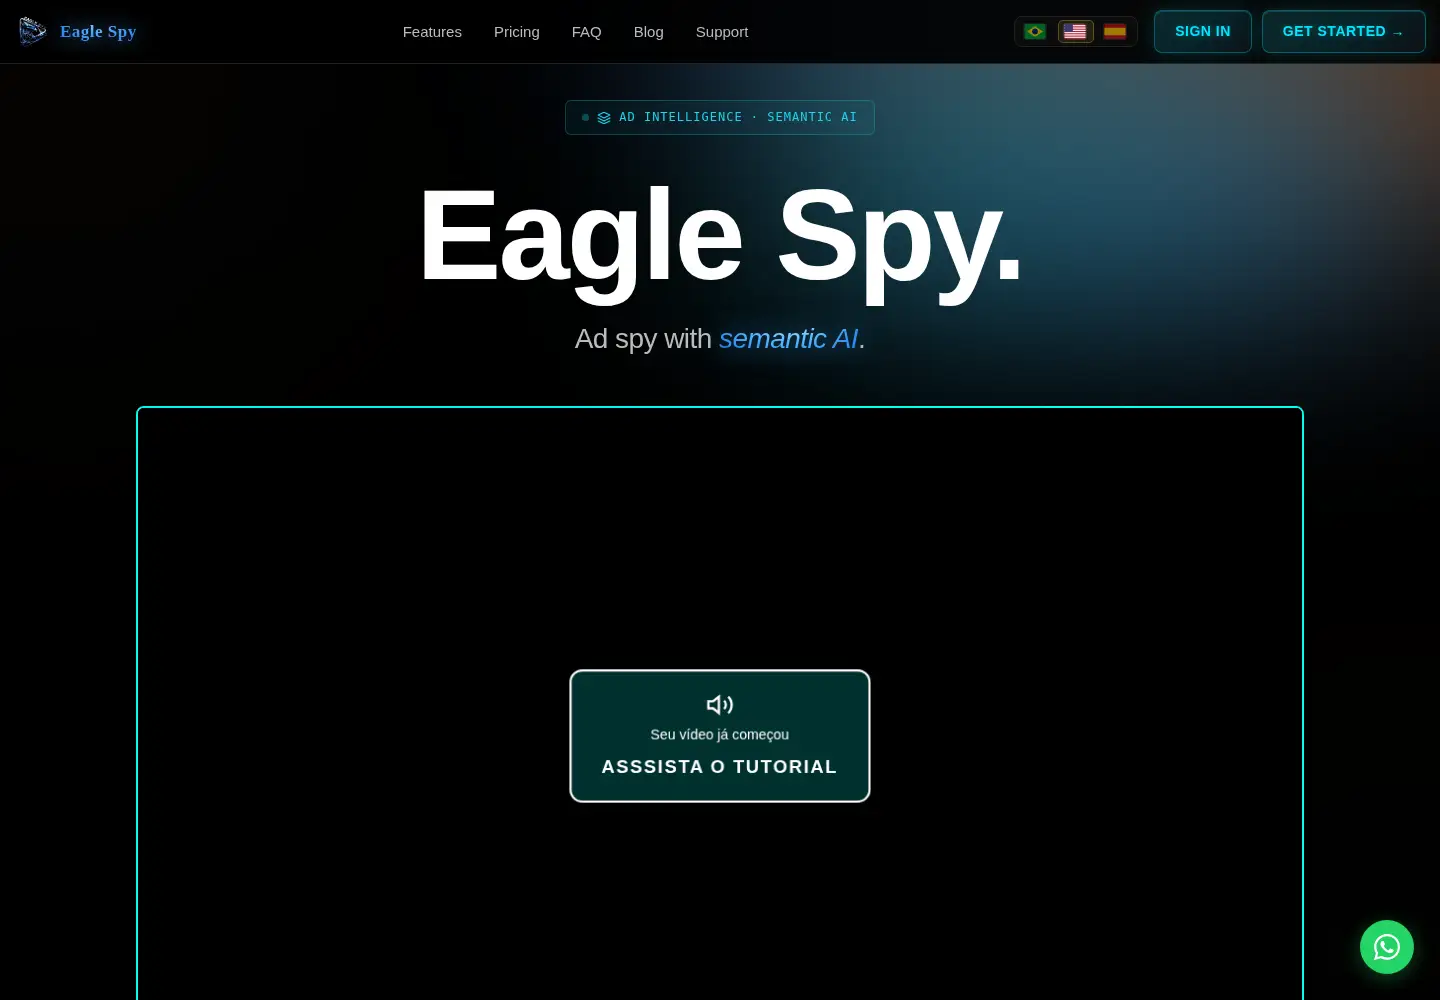Open the FAQ nav link
Image resolution: width=1440 pixels, height=1000 pixels.
(x=587, y=32)
